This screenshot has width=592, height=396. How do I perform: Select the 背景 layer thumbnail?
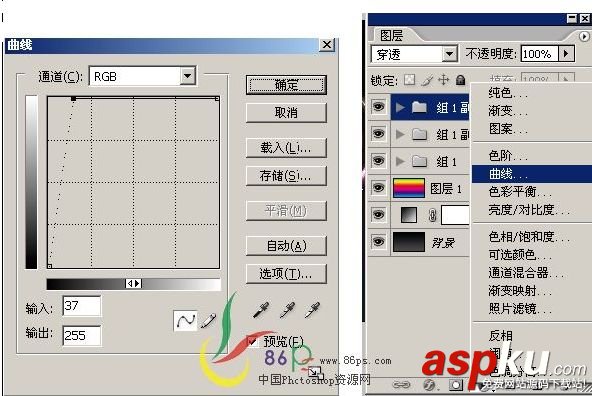pyautogui.click(x=409, y=242)
